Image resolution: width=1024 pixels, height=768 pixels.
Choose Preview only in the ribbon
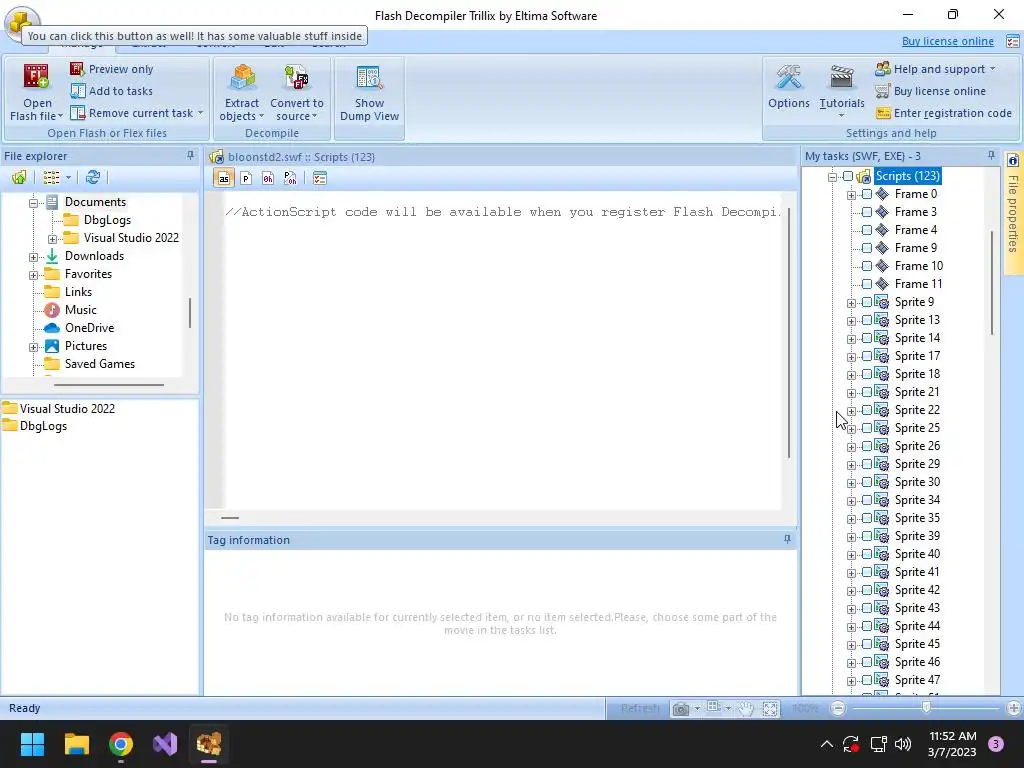(x=111, y=69)
